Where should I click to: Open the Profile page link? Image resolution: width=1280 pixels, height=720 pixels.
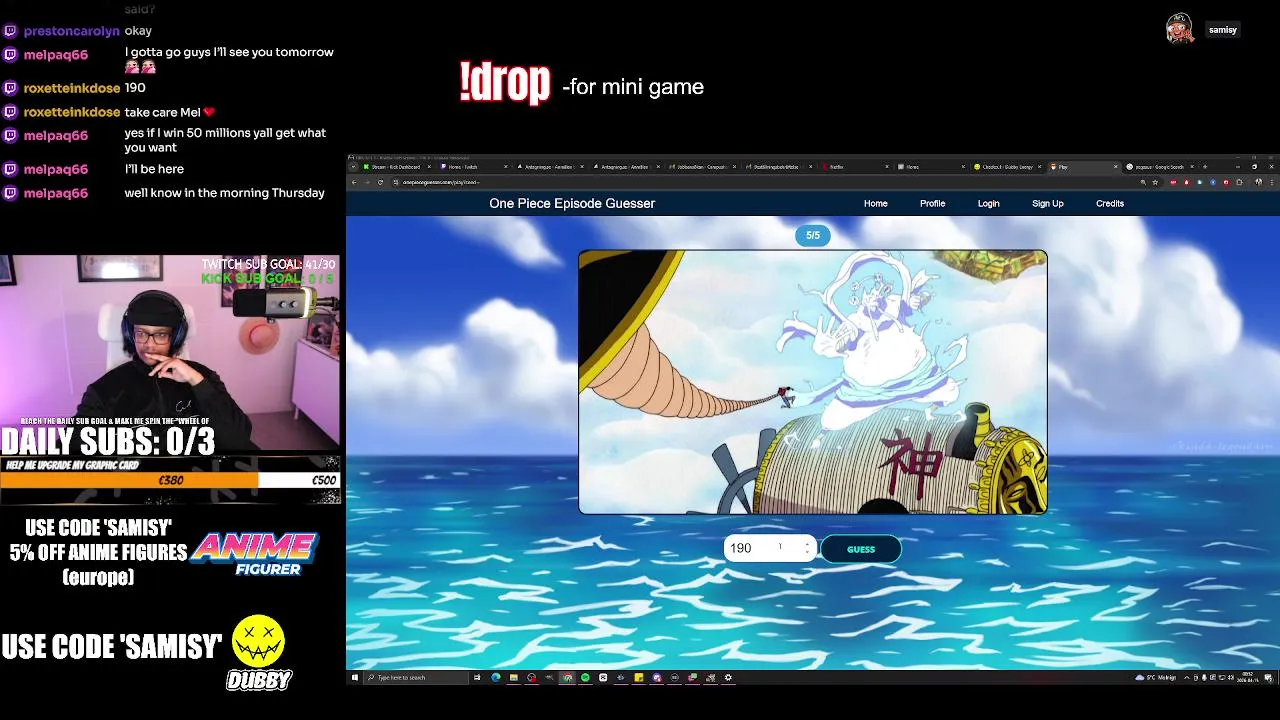932,203
